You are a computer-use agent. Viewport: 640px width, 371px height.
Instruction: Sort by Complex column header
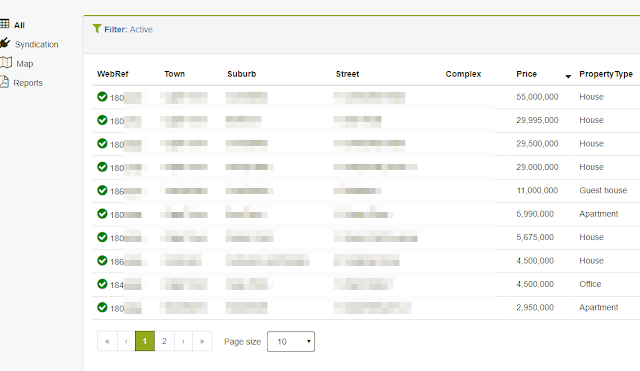click(x=463, y=74)
